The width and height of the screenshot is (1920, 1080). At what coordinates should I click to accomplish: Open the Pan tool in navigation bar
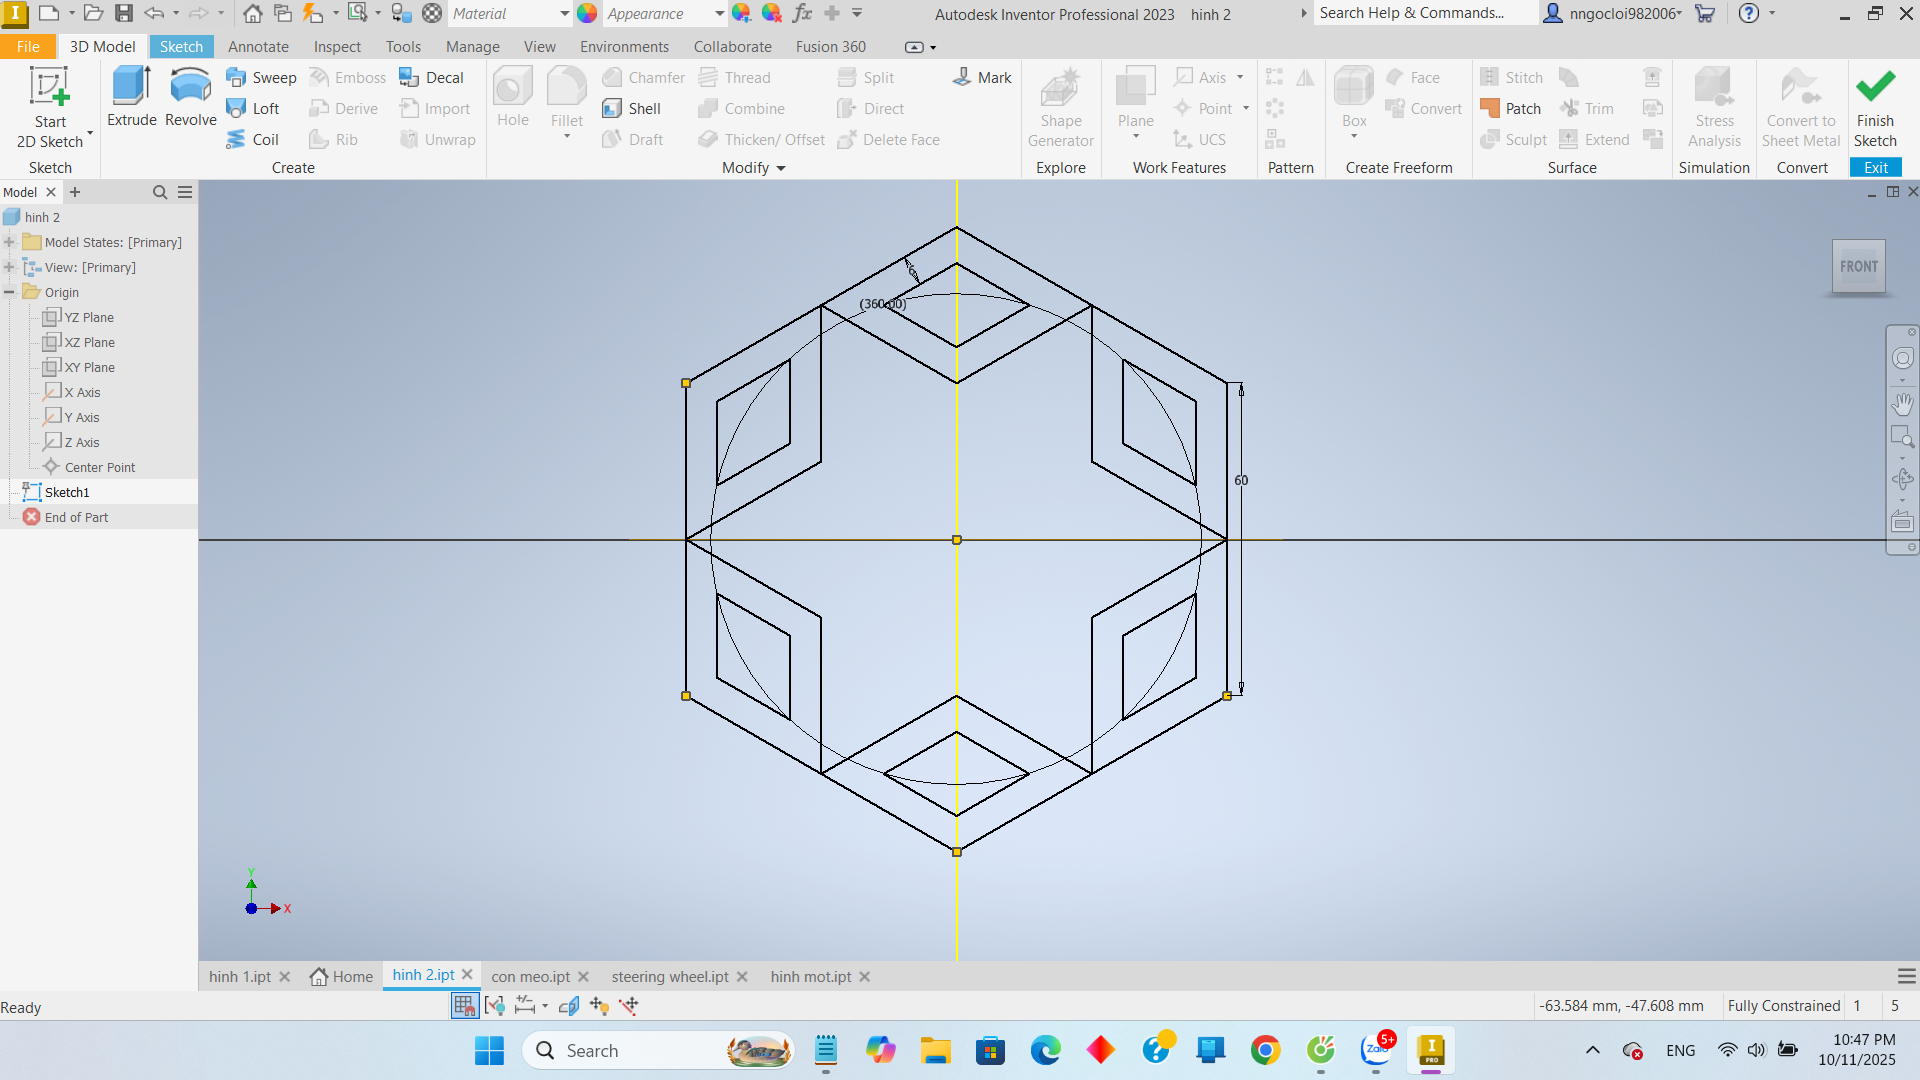(1902, 404)
